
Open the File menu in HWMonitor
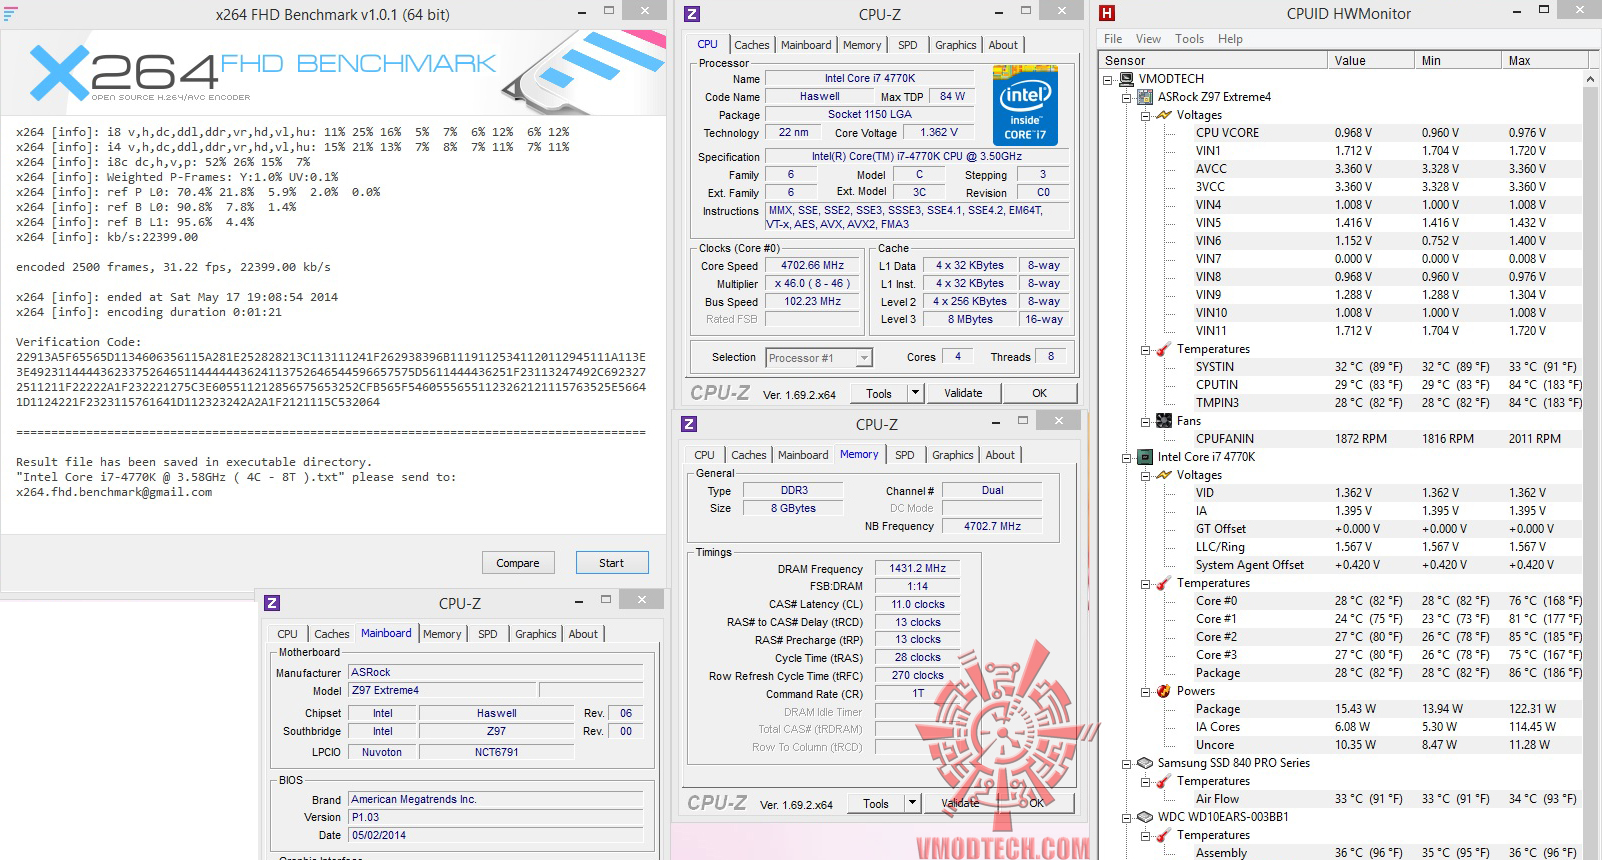pyautogui.click(x=1113, y=39)
